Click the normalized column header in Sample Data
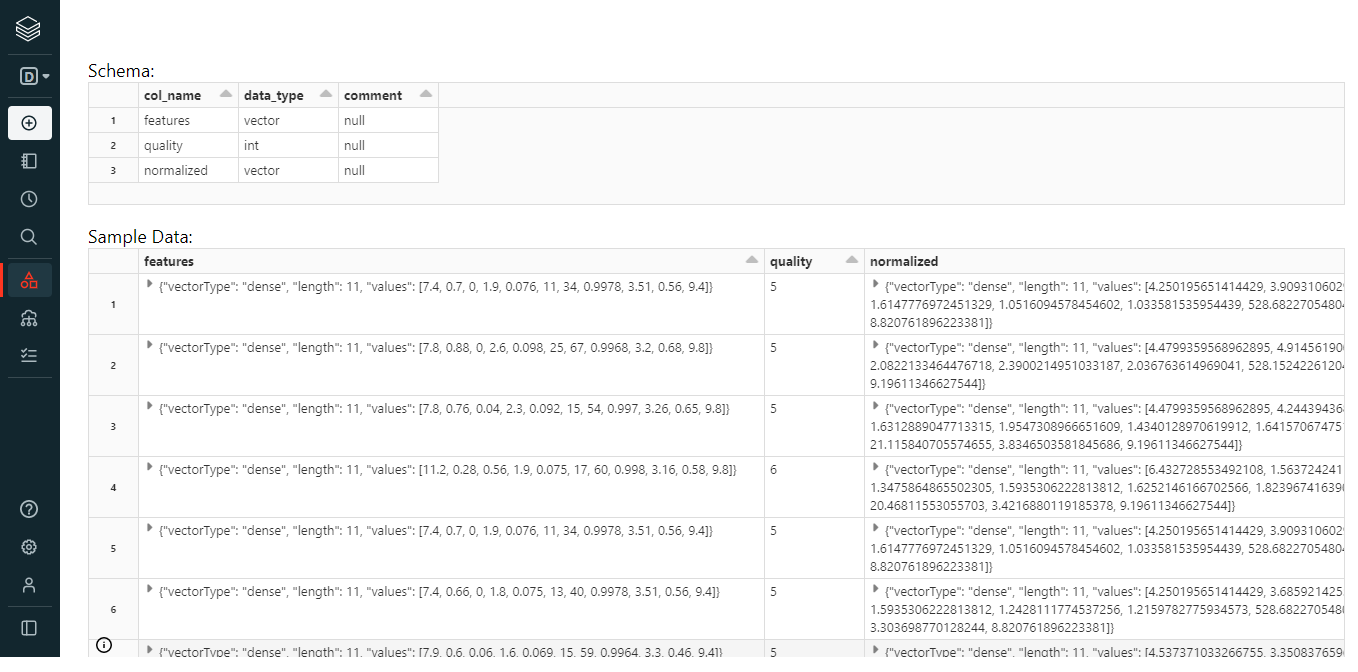 pos(1105,261)
